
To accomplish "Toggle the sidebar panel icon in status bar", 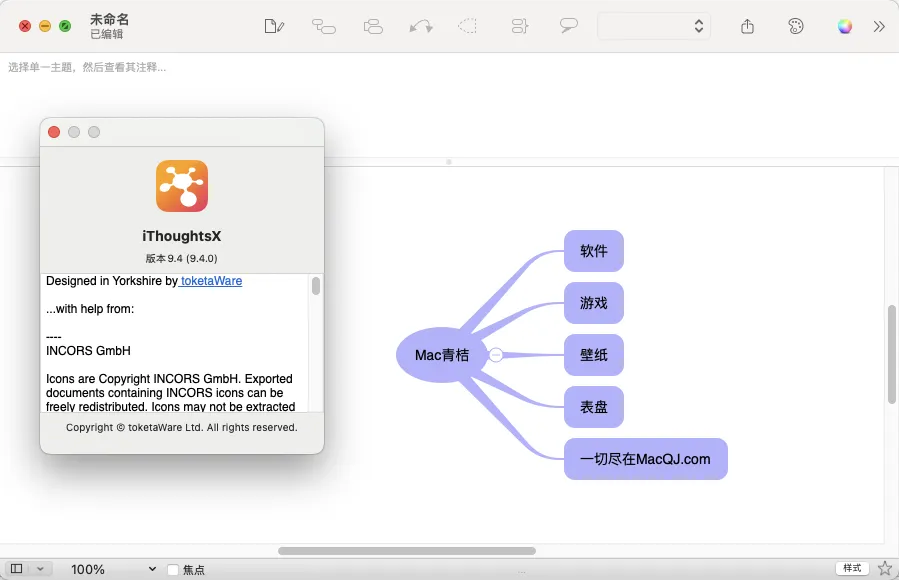I will (17, 569).
